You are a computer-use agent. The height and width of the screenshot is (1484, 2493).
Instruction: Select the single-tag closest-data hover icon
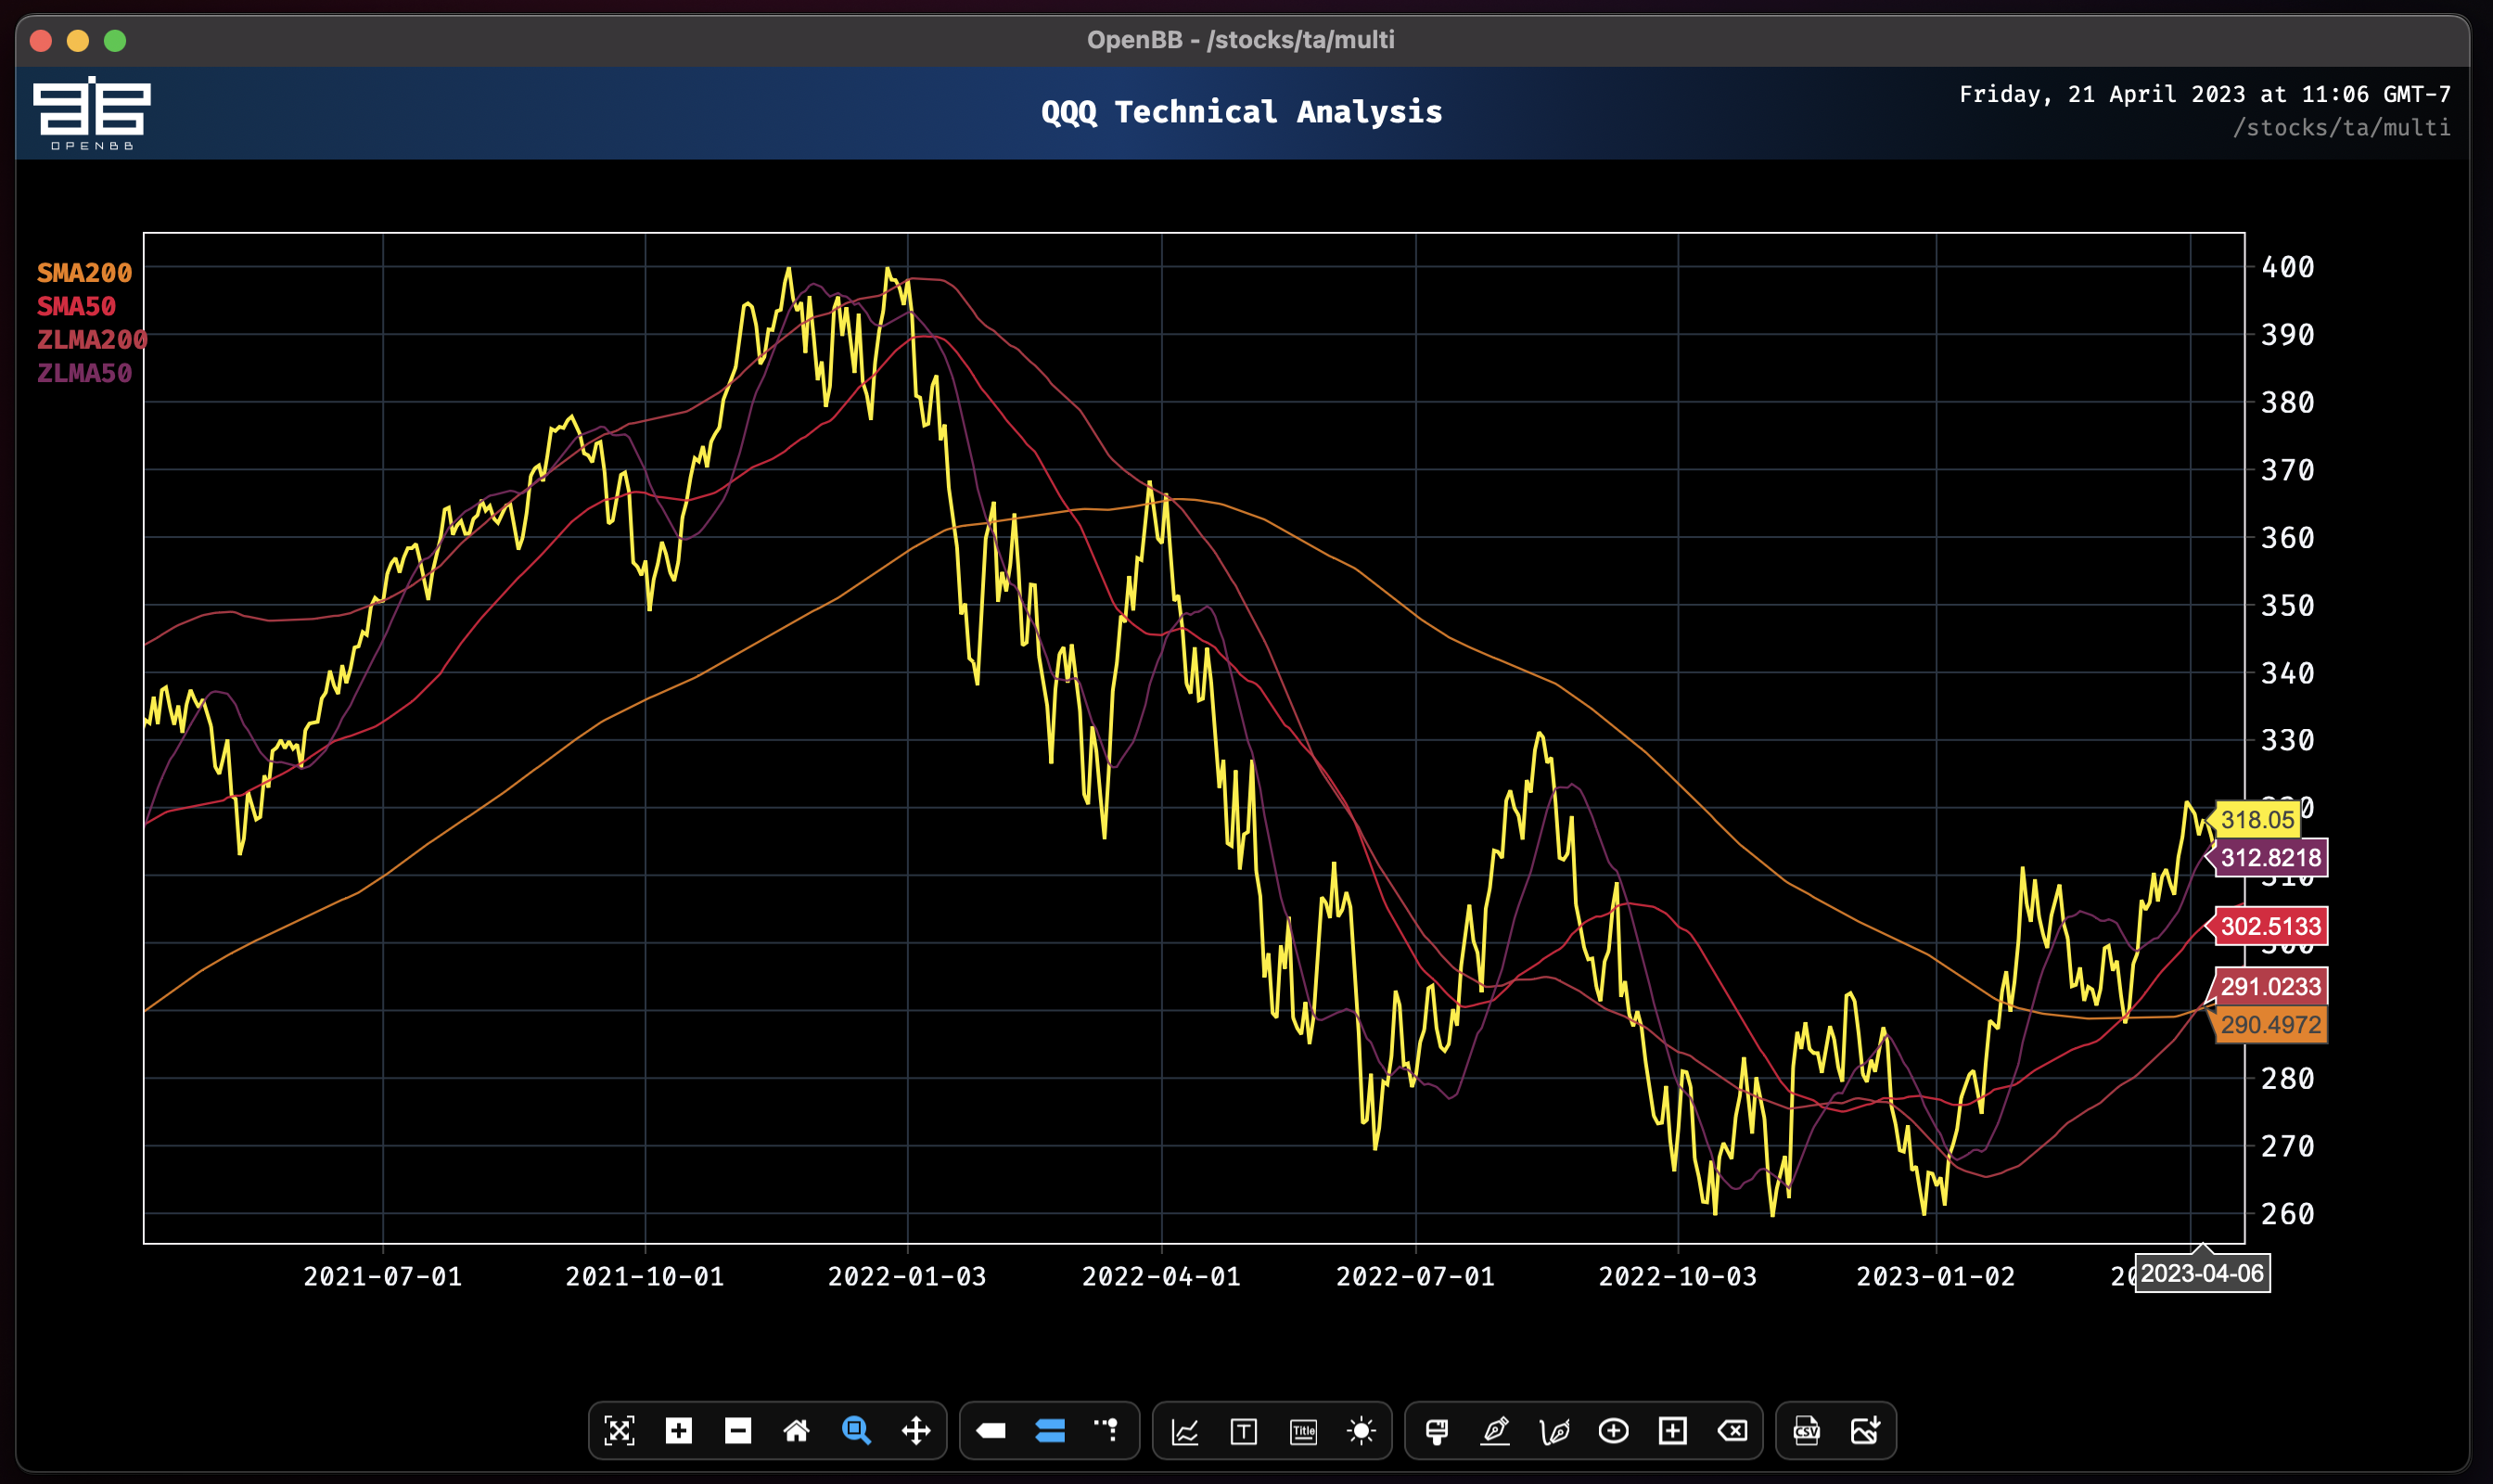tap(991, 1431)
